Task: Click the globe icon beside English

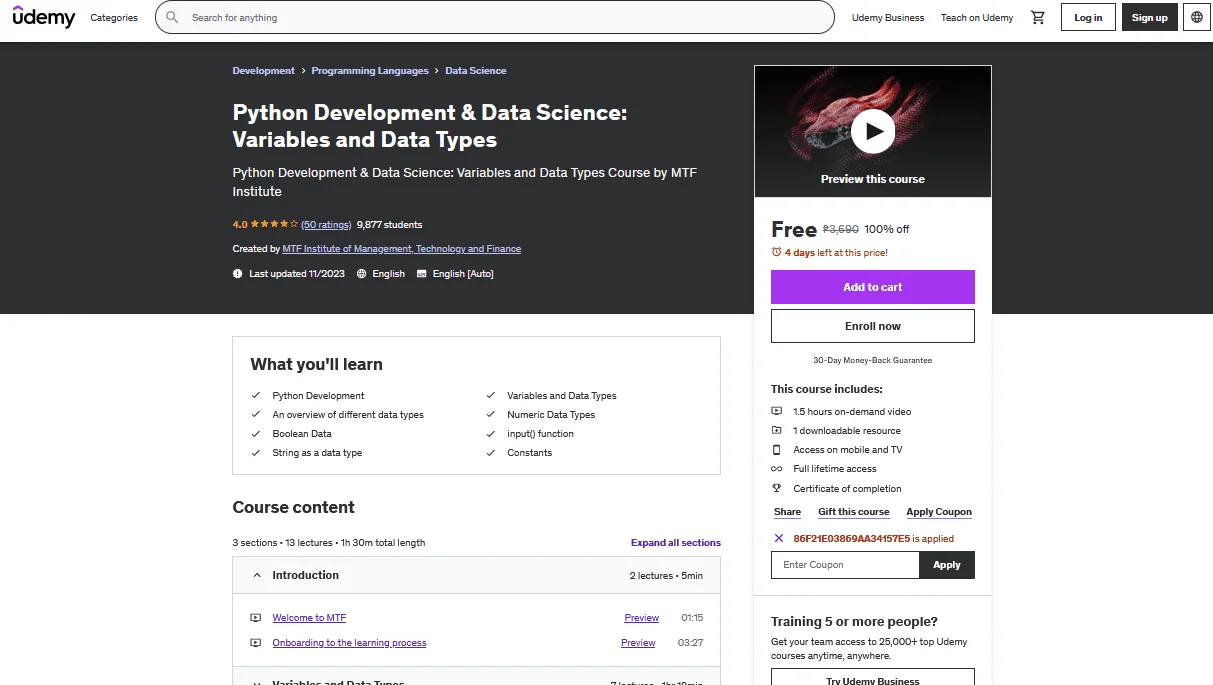Action: pyautogui.click(x=362, y=273)
